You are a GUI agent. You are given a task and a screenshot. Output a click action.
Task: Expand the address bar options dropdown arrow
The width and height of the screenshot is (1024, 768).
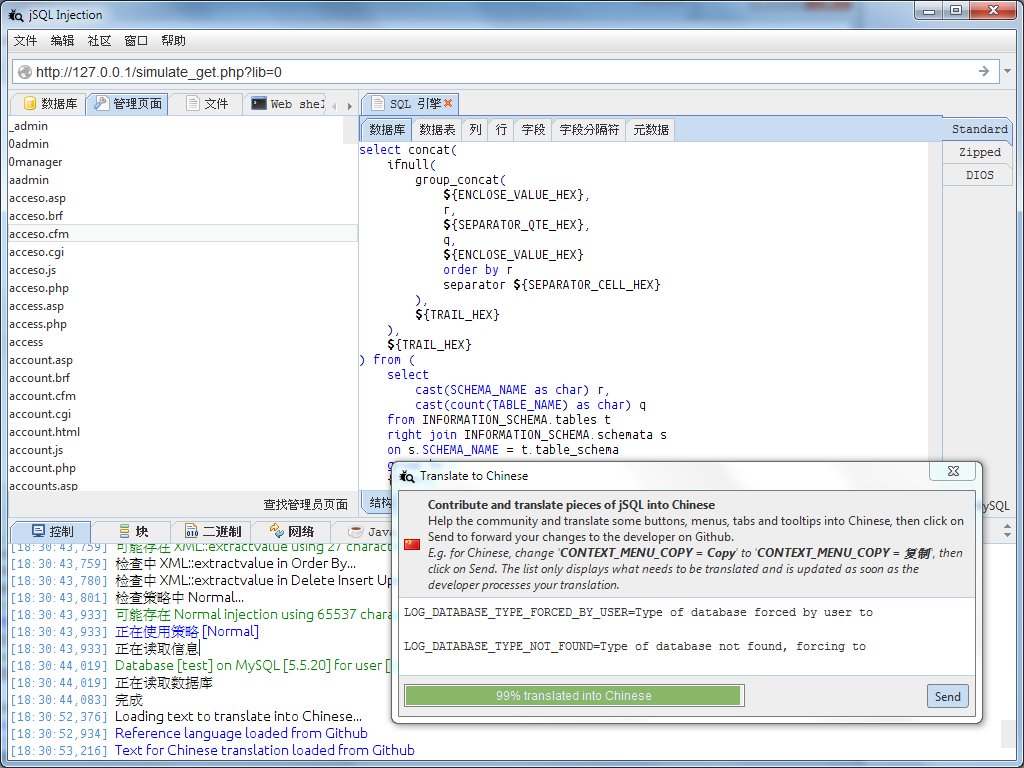tap(1008, 71)
